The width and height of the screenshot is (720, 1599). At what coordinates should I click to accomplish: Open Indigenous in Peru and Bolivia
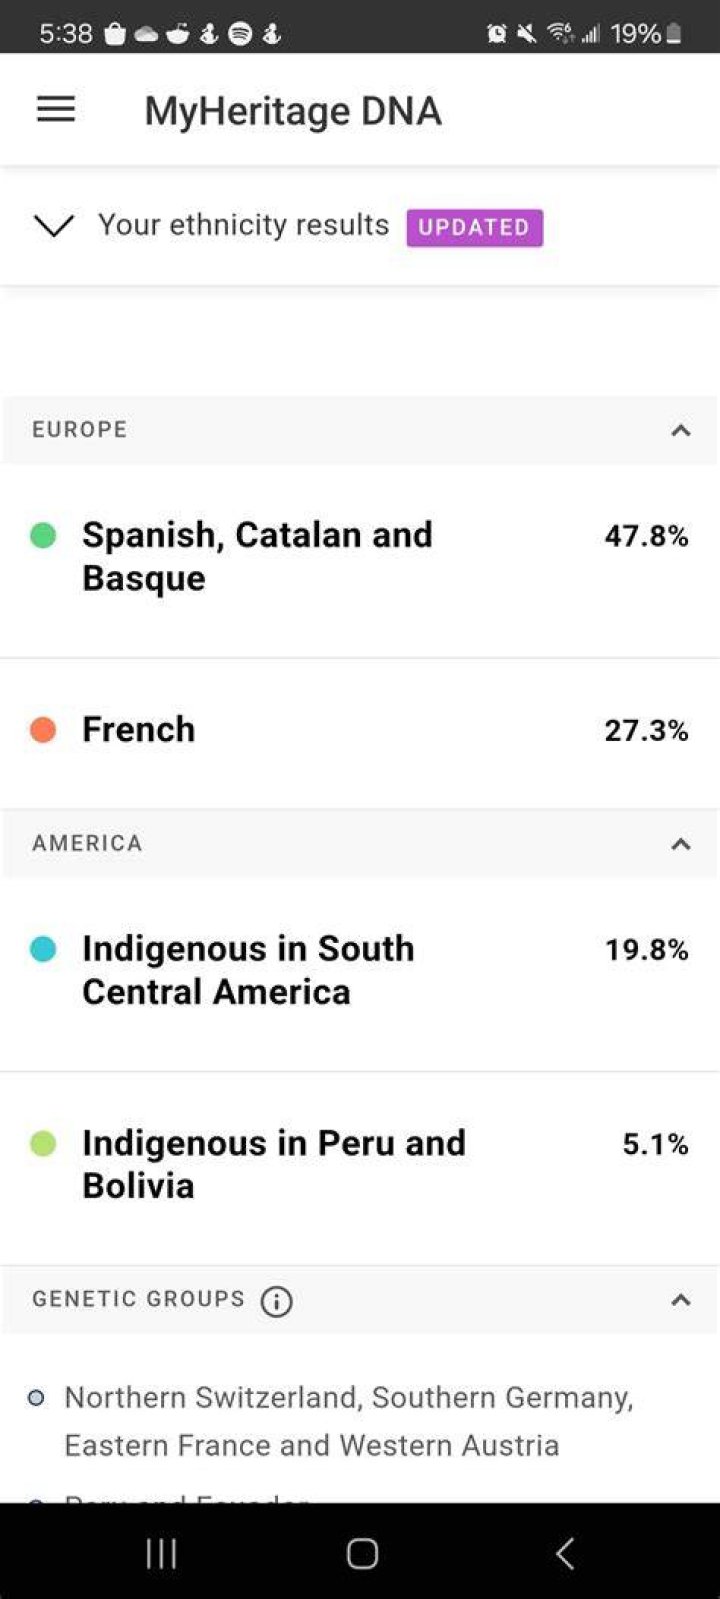pos(360,1165)
